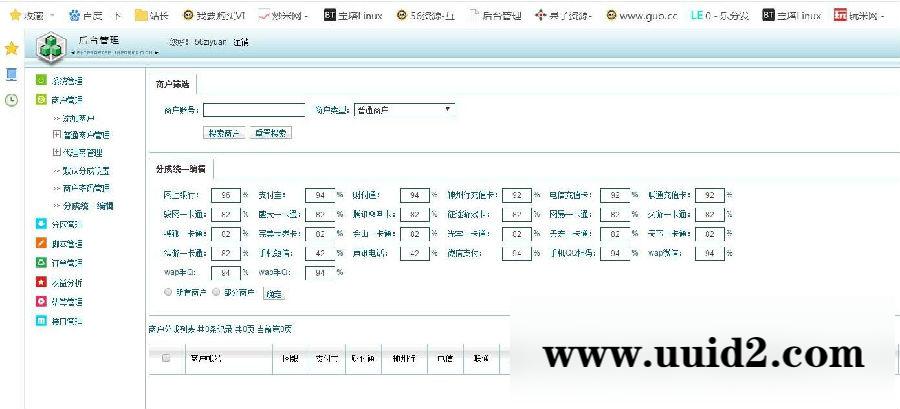This screenshot has height=409, width=900.
Task: Focus the 财付通 percentage field
Action: coord(415,196)
